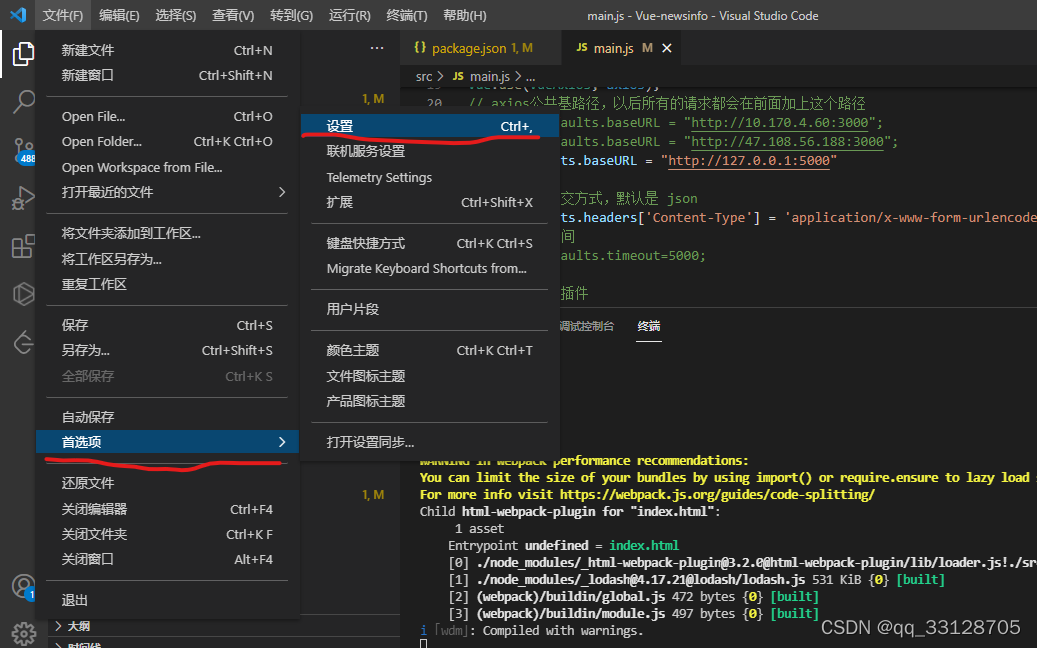Viewport: 1037px width, 648px height.
Task: Open 扩展 from the preferences submenu
Action: pyautogui.click(x=430, y=202)
